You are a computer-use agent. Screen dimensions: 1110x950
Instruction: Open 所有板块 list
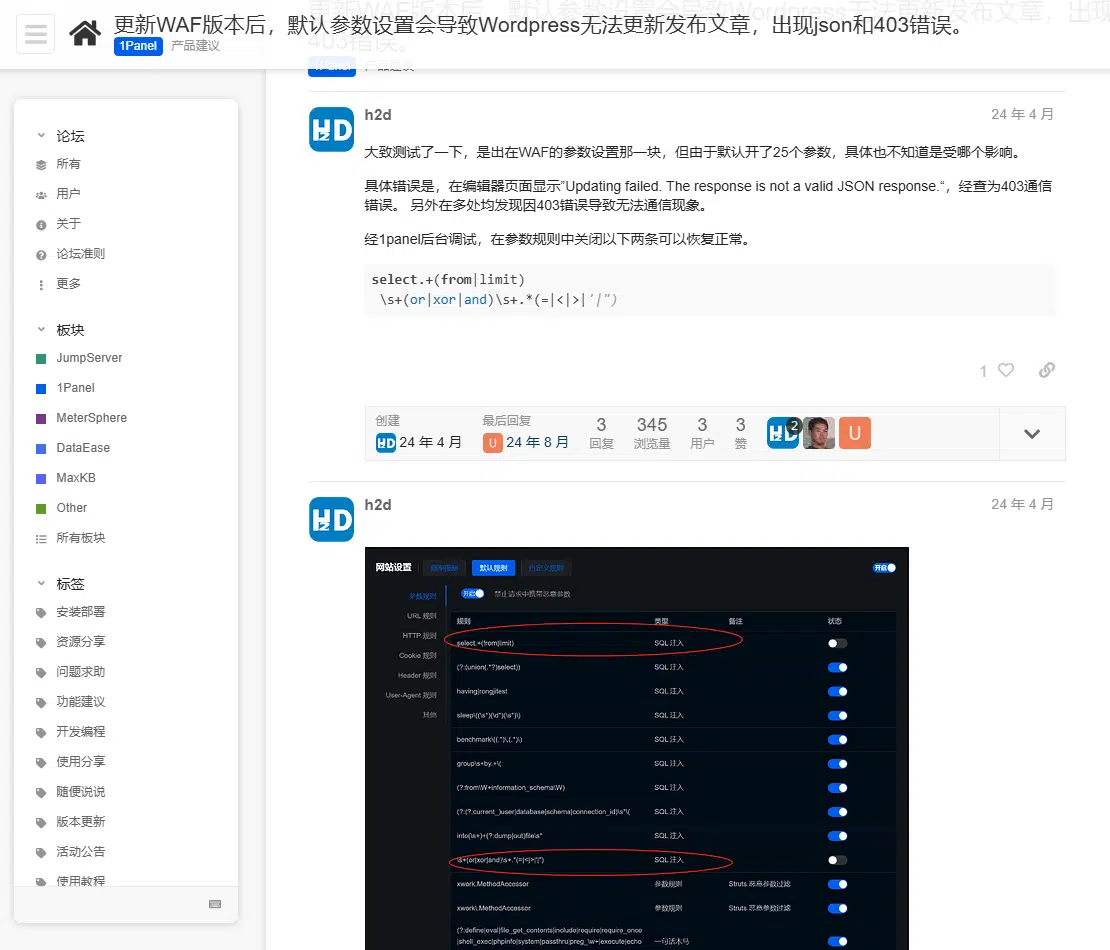(80, 538)
